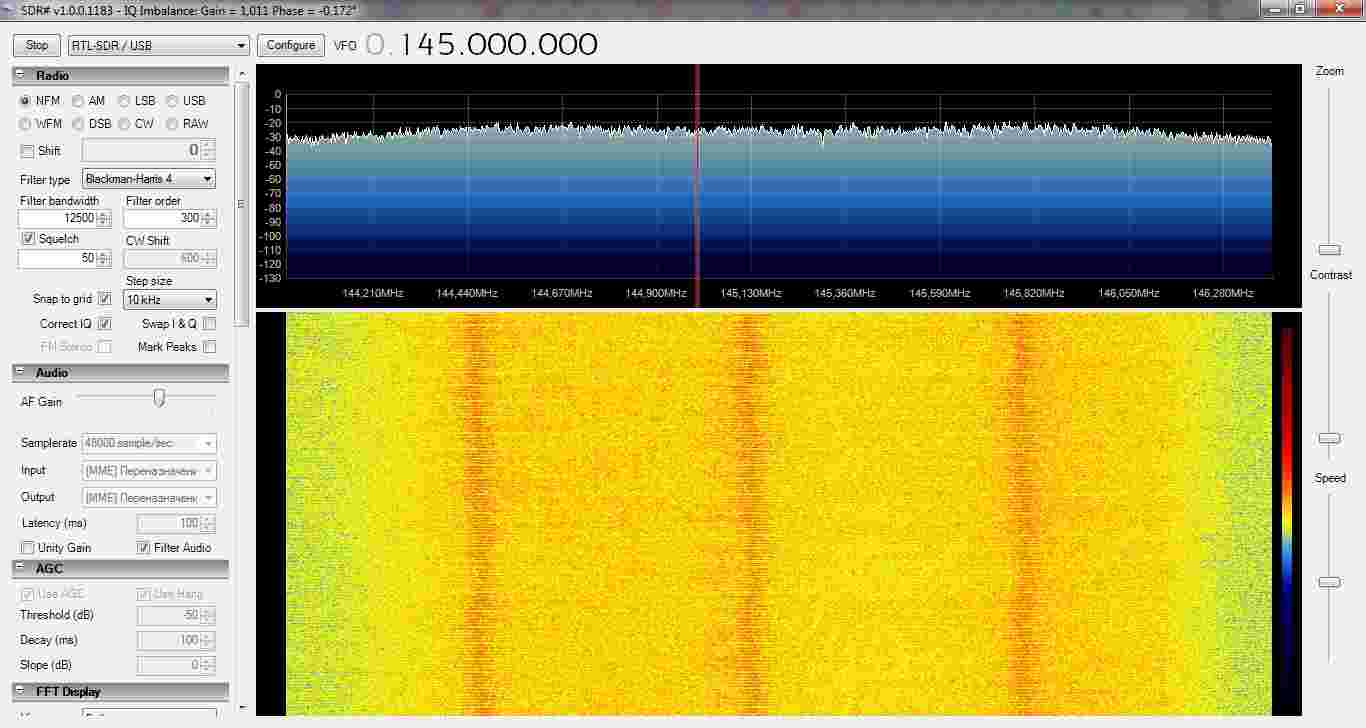Adjust the AF Gain slider
Image resolution: width=1366 pixels, height=728 pixels.
[x=158, y=398]
